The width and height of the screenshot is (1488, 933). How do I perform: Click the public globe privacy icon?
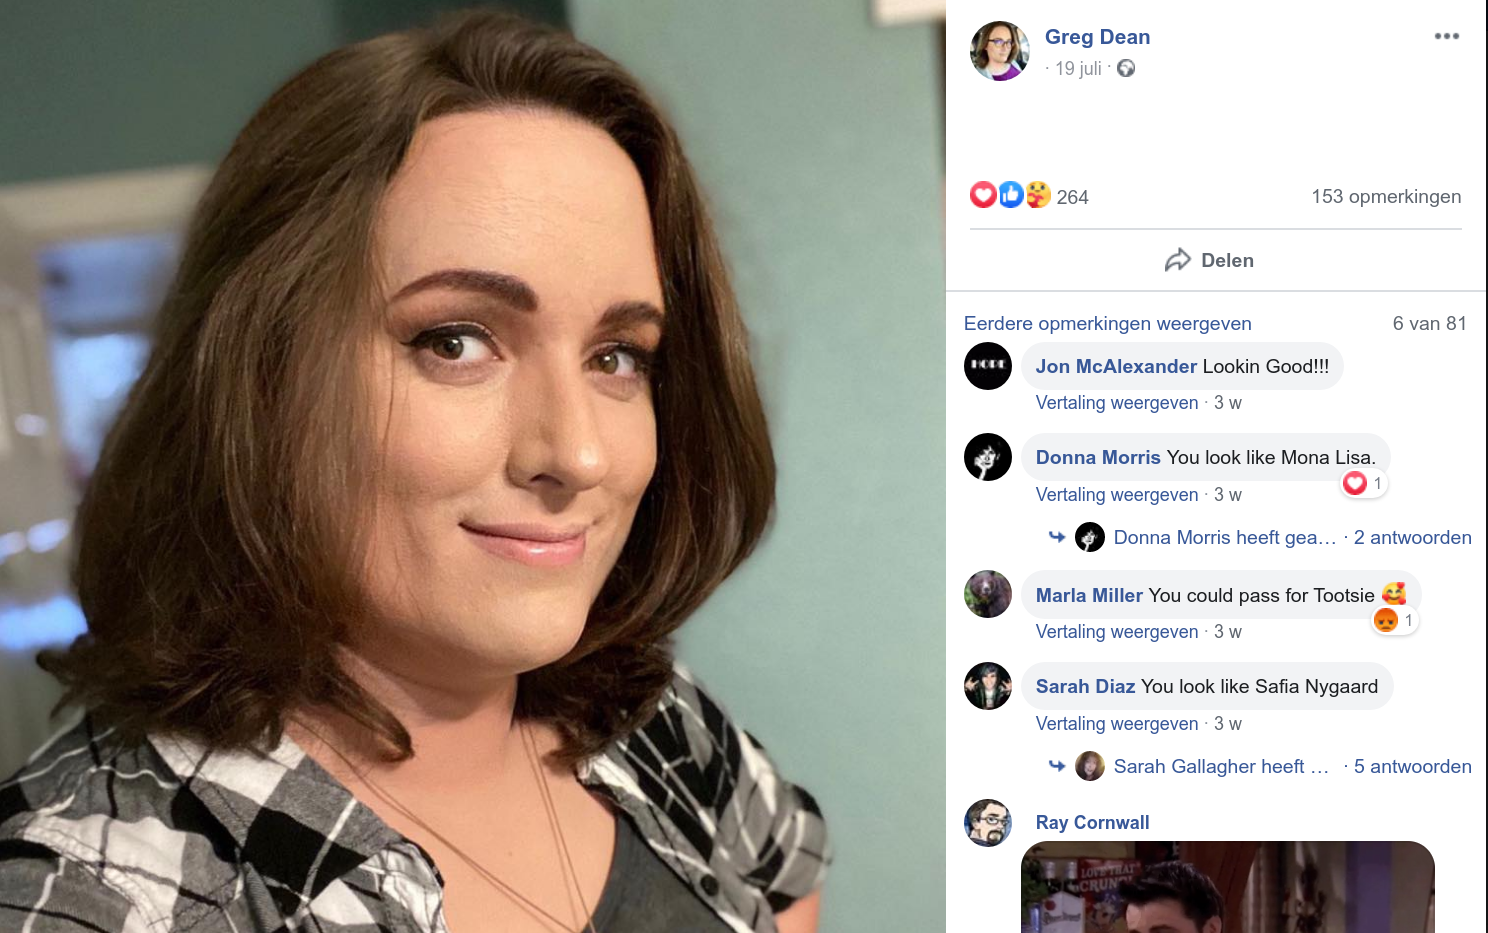coord(1126,68)
